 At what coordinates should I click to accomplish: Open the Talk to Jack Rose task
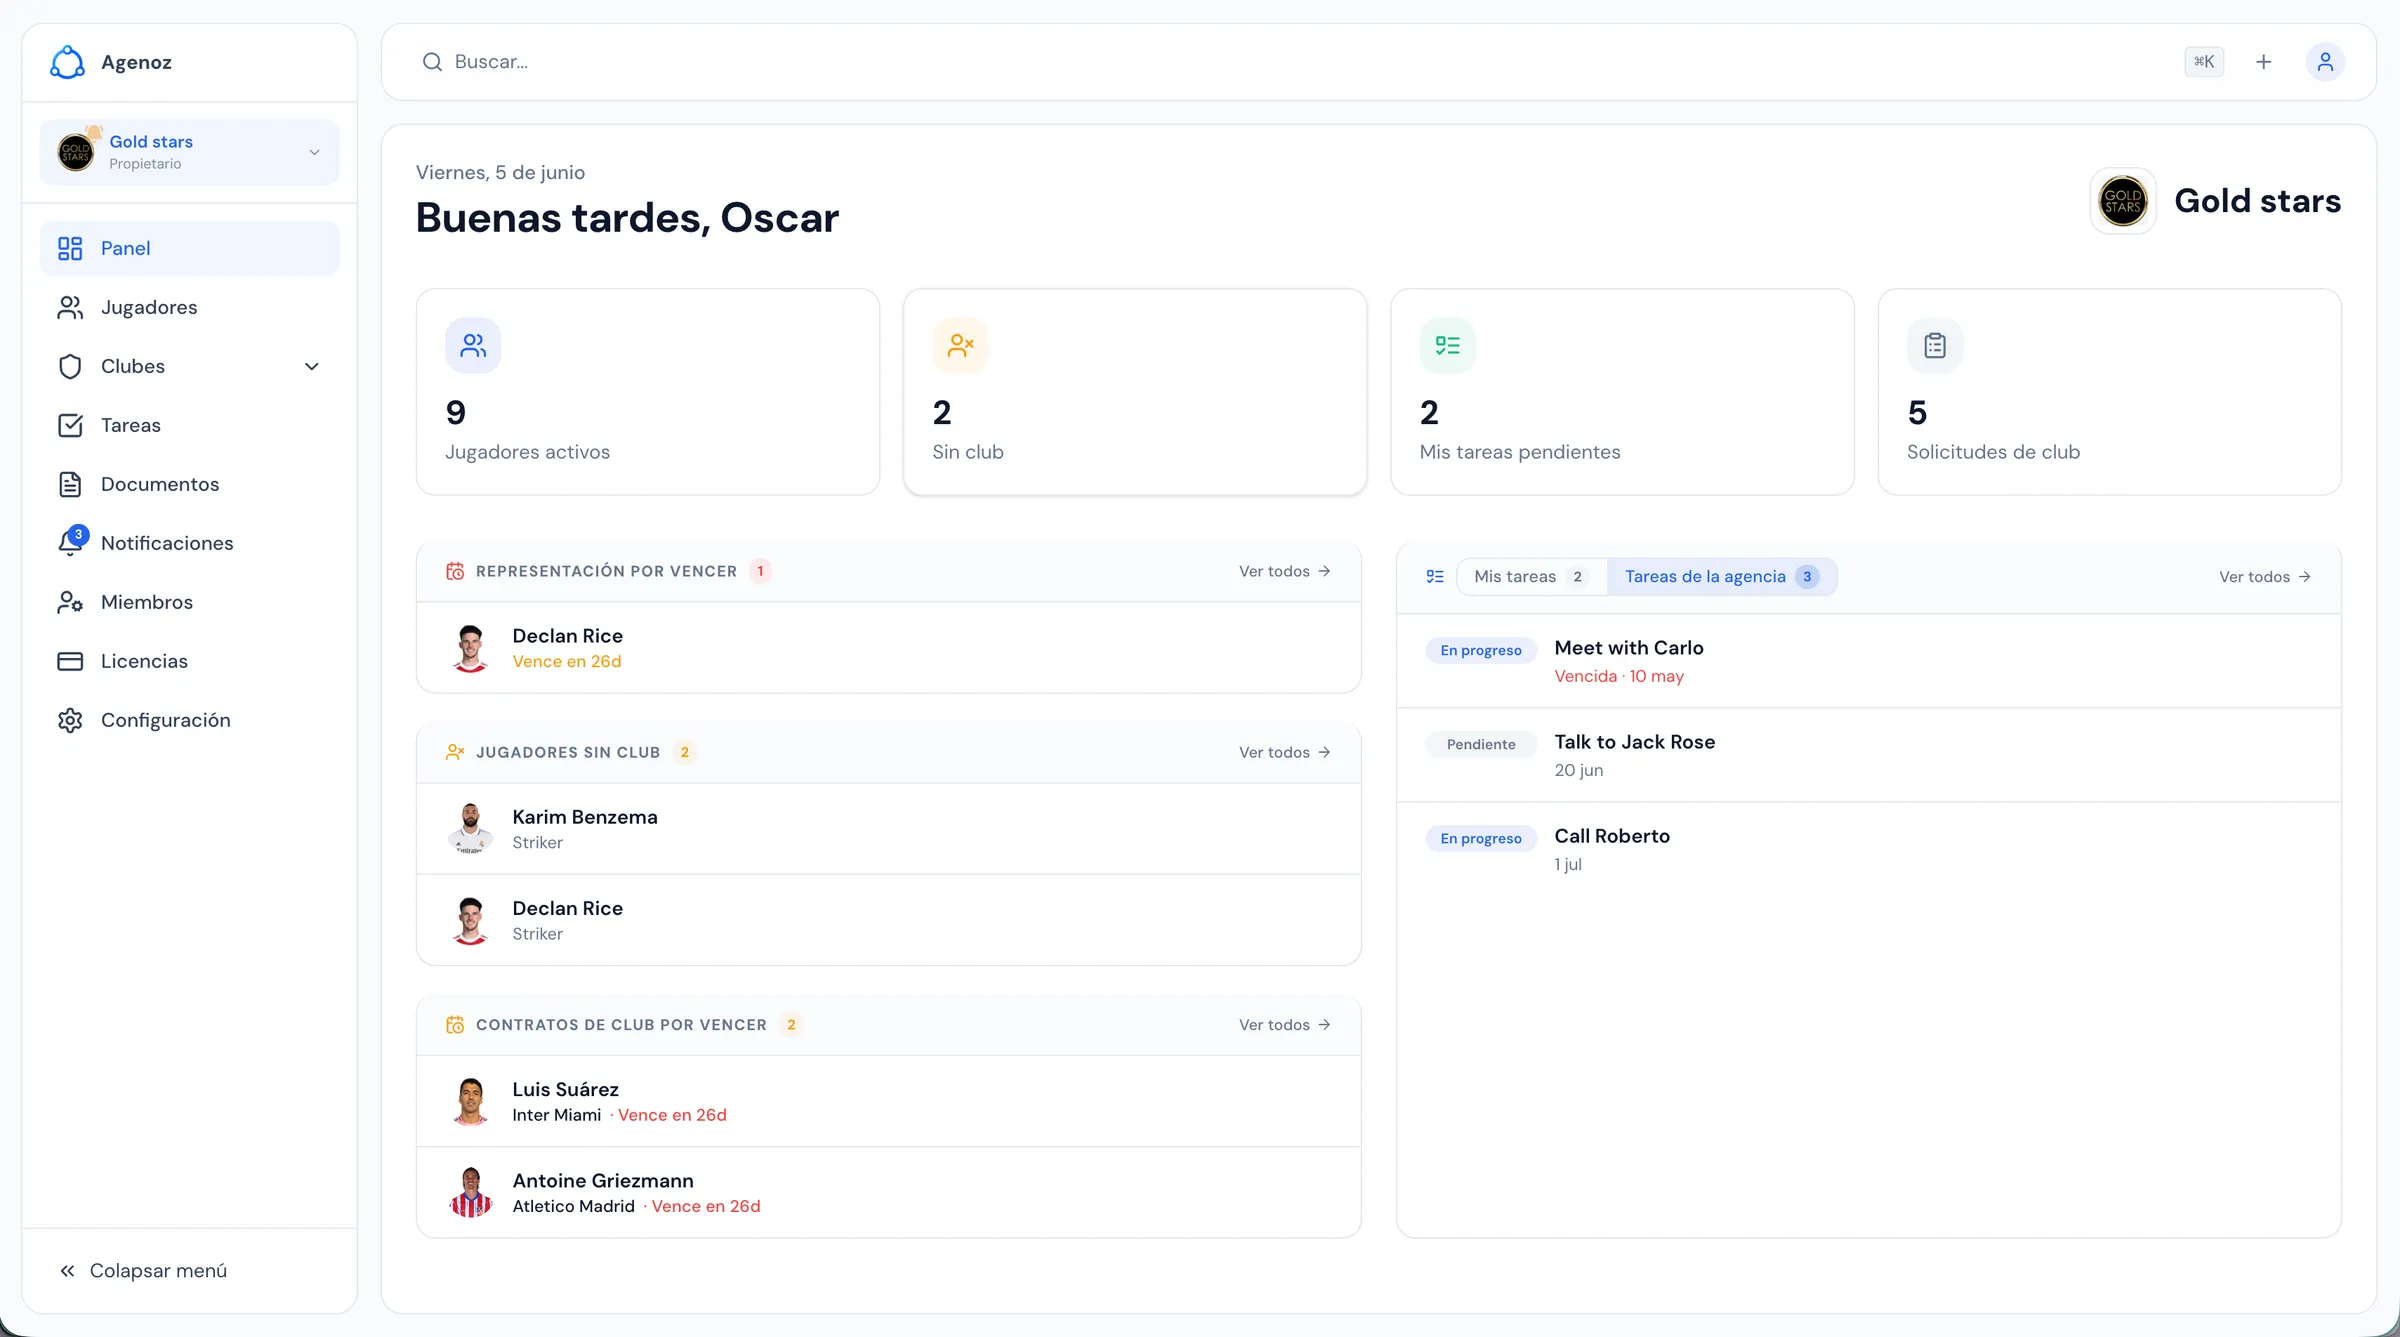click(x=1869, y=756)
